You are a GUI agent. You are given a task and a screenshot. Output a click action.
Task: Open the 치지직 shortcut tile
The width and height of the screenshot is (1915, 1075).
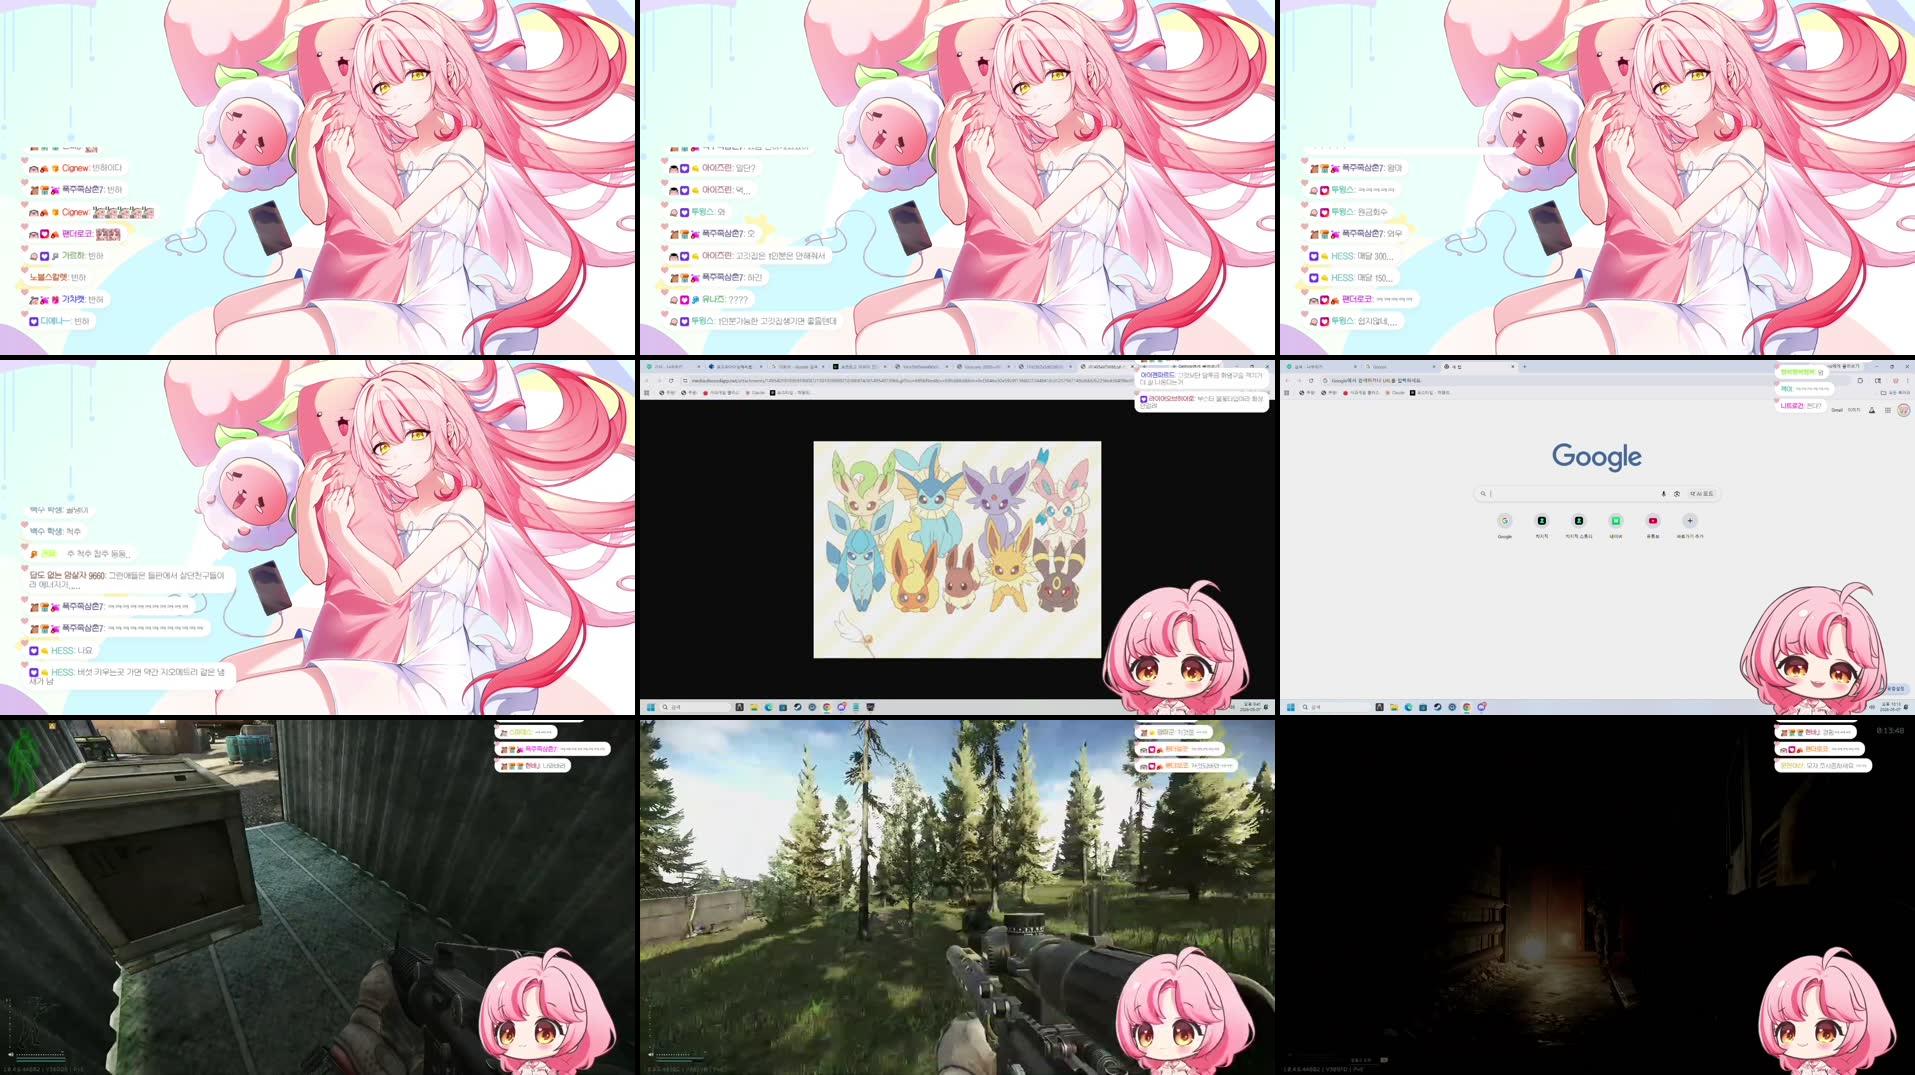(x=1542, y=524)
